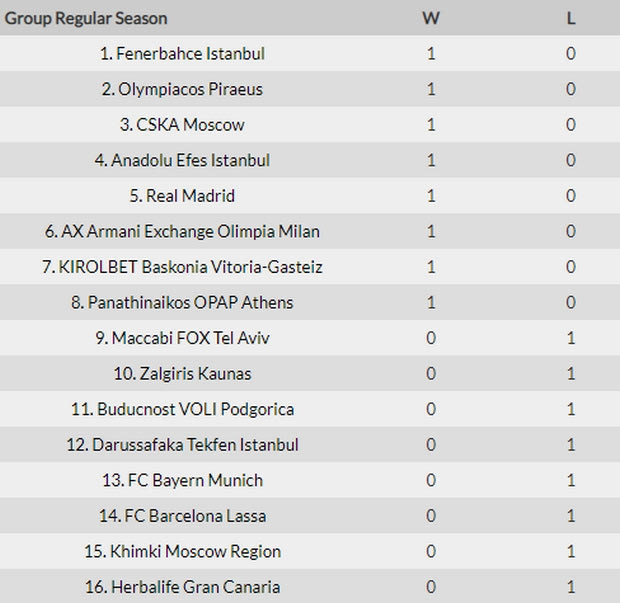Open FC Bayern Munich team entry
Image resolution: width=620 pixels, height=603 pixels.
pos(182,480)
